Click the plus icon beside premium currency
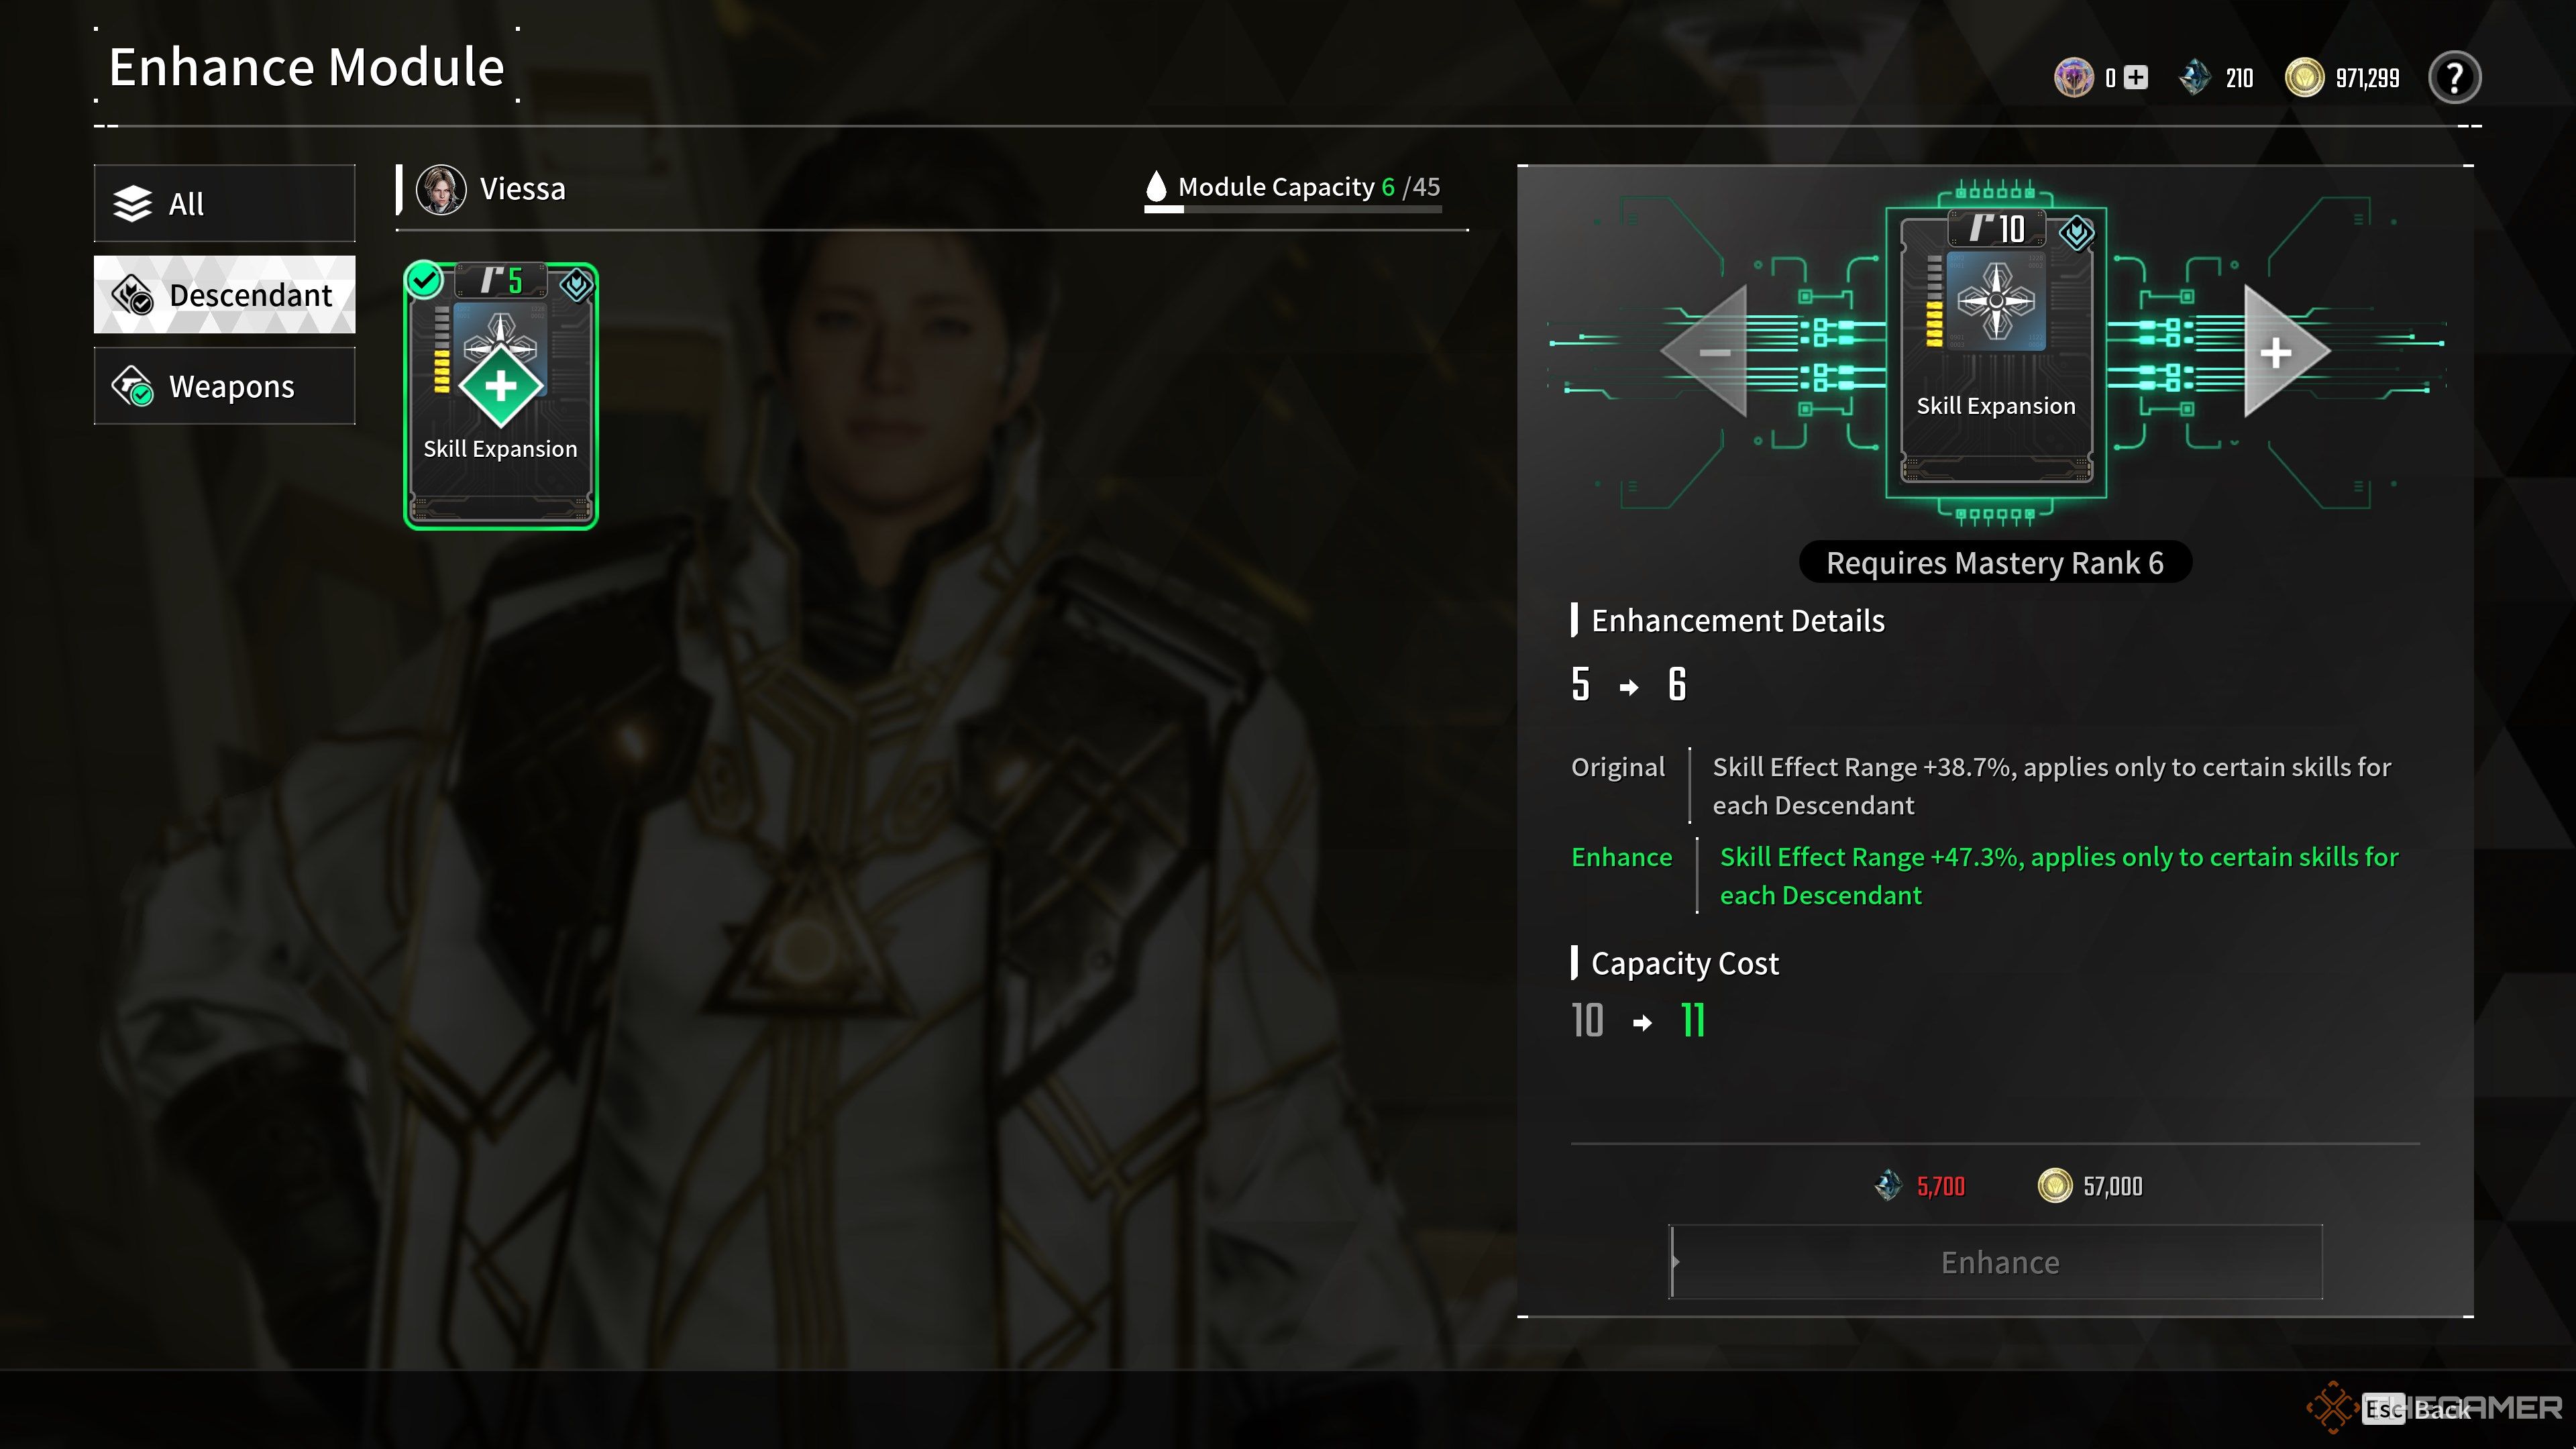Screen dimensions: 2576x1449 (x=2136, y=77)
